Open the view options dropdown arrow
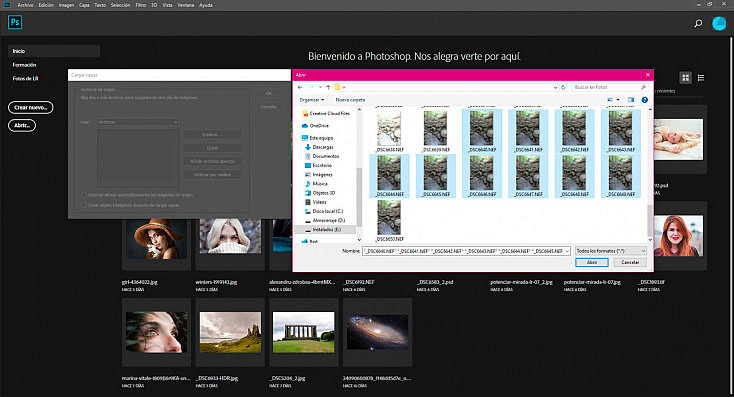Image resolution: width=734 pixels, height=397 pixels. click(x=618, y=100)
